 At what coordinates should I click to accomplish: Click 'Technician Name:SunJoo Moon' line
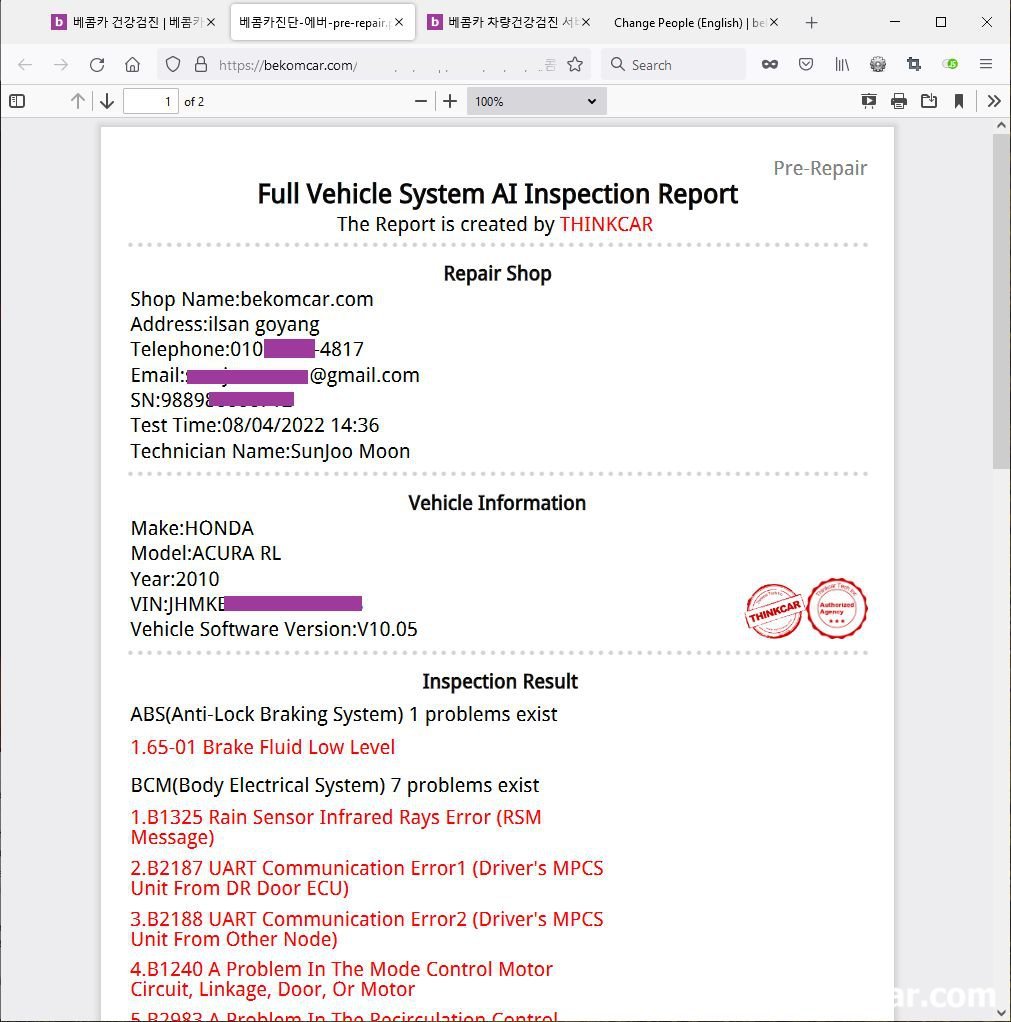click(x=270, y=451)
